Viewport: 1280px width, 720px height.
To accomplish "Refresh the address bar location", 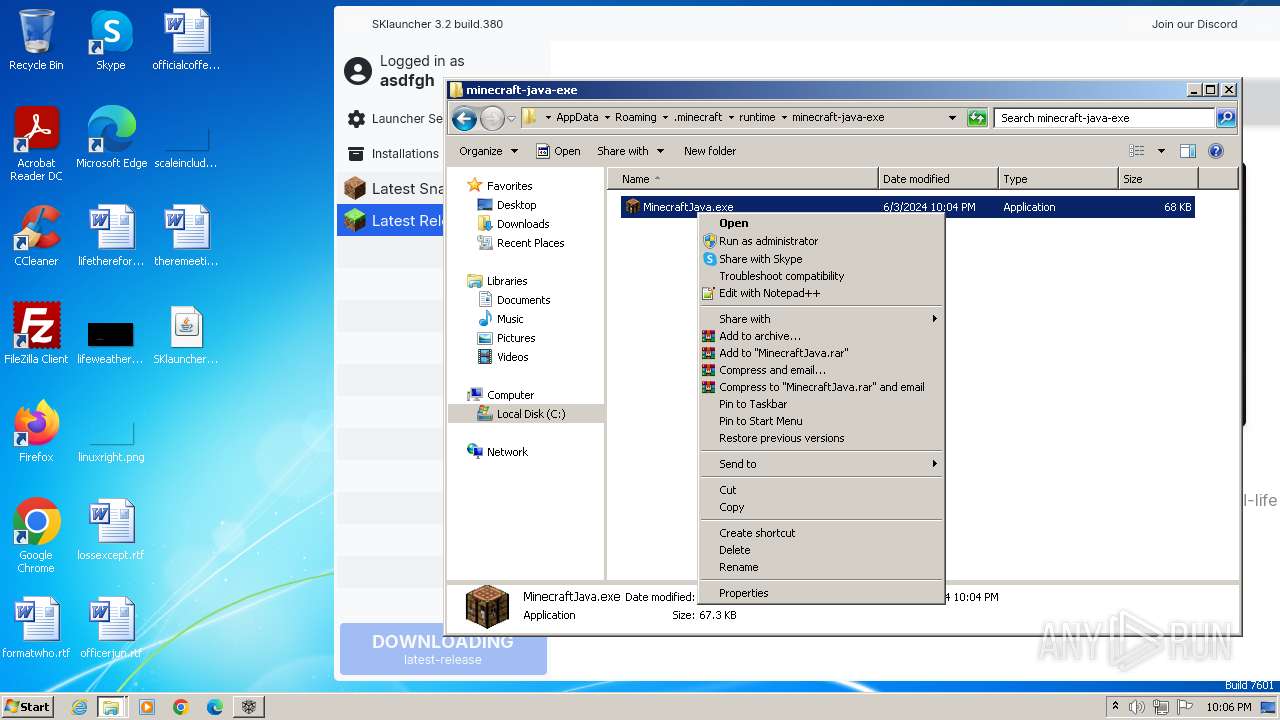I will click(x=977, y=118).
